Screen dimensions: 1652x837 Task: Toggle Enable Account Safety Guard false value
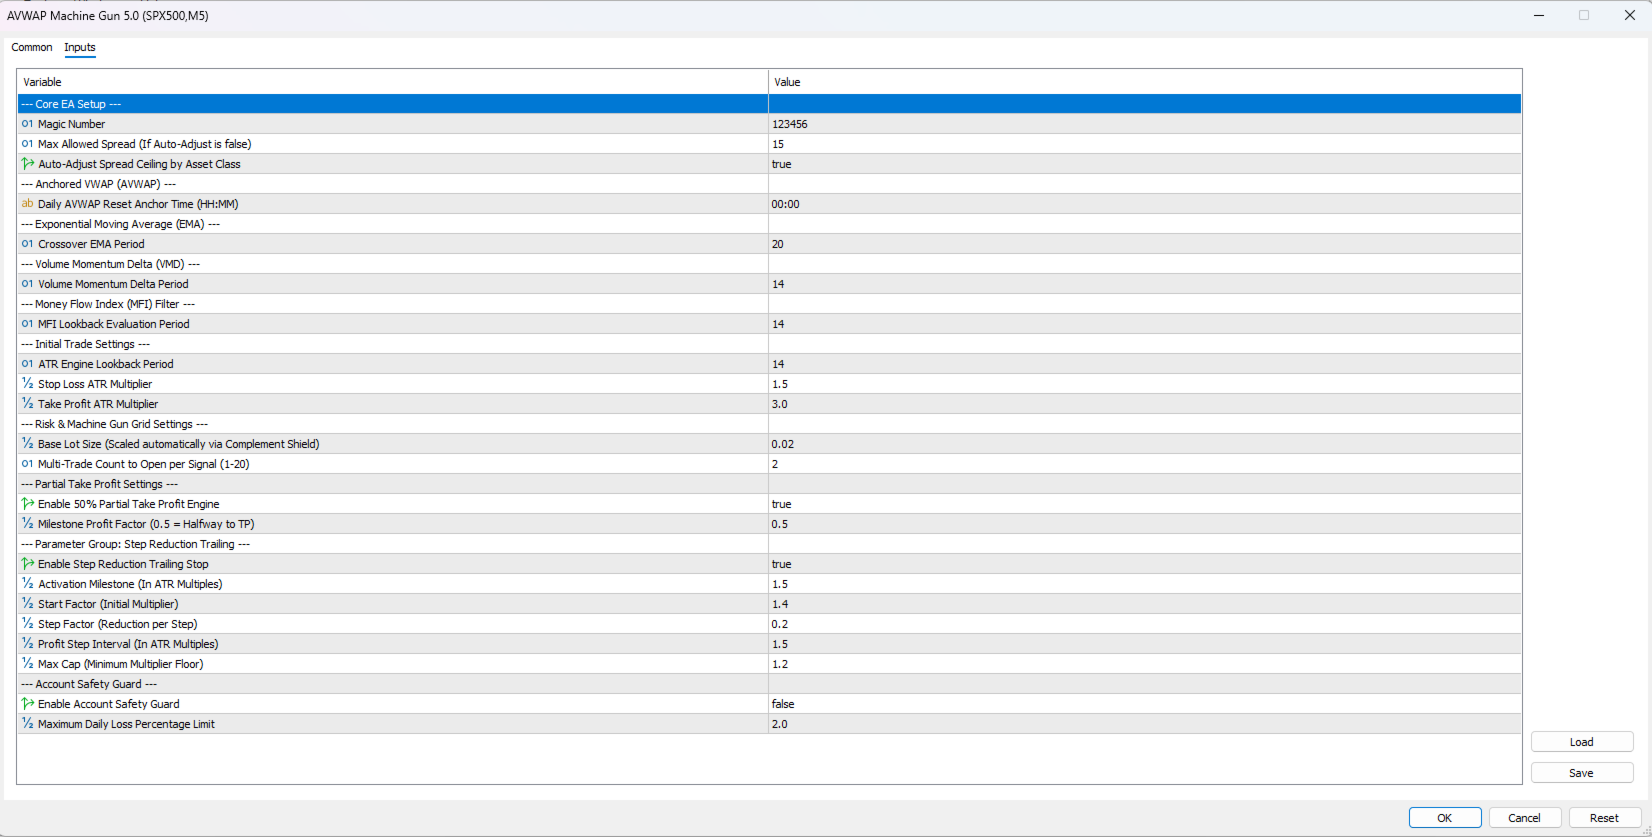coord(1145,704)
